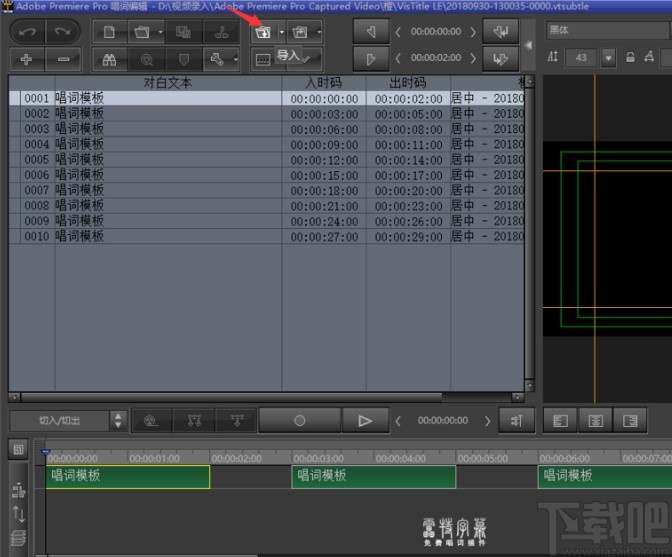Image resolution: width=672 pixels, height=557 pixels.
Task: Toggle the font size lock icon
Action: coord(631,58)
